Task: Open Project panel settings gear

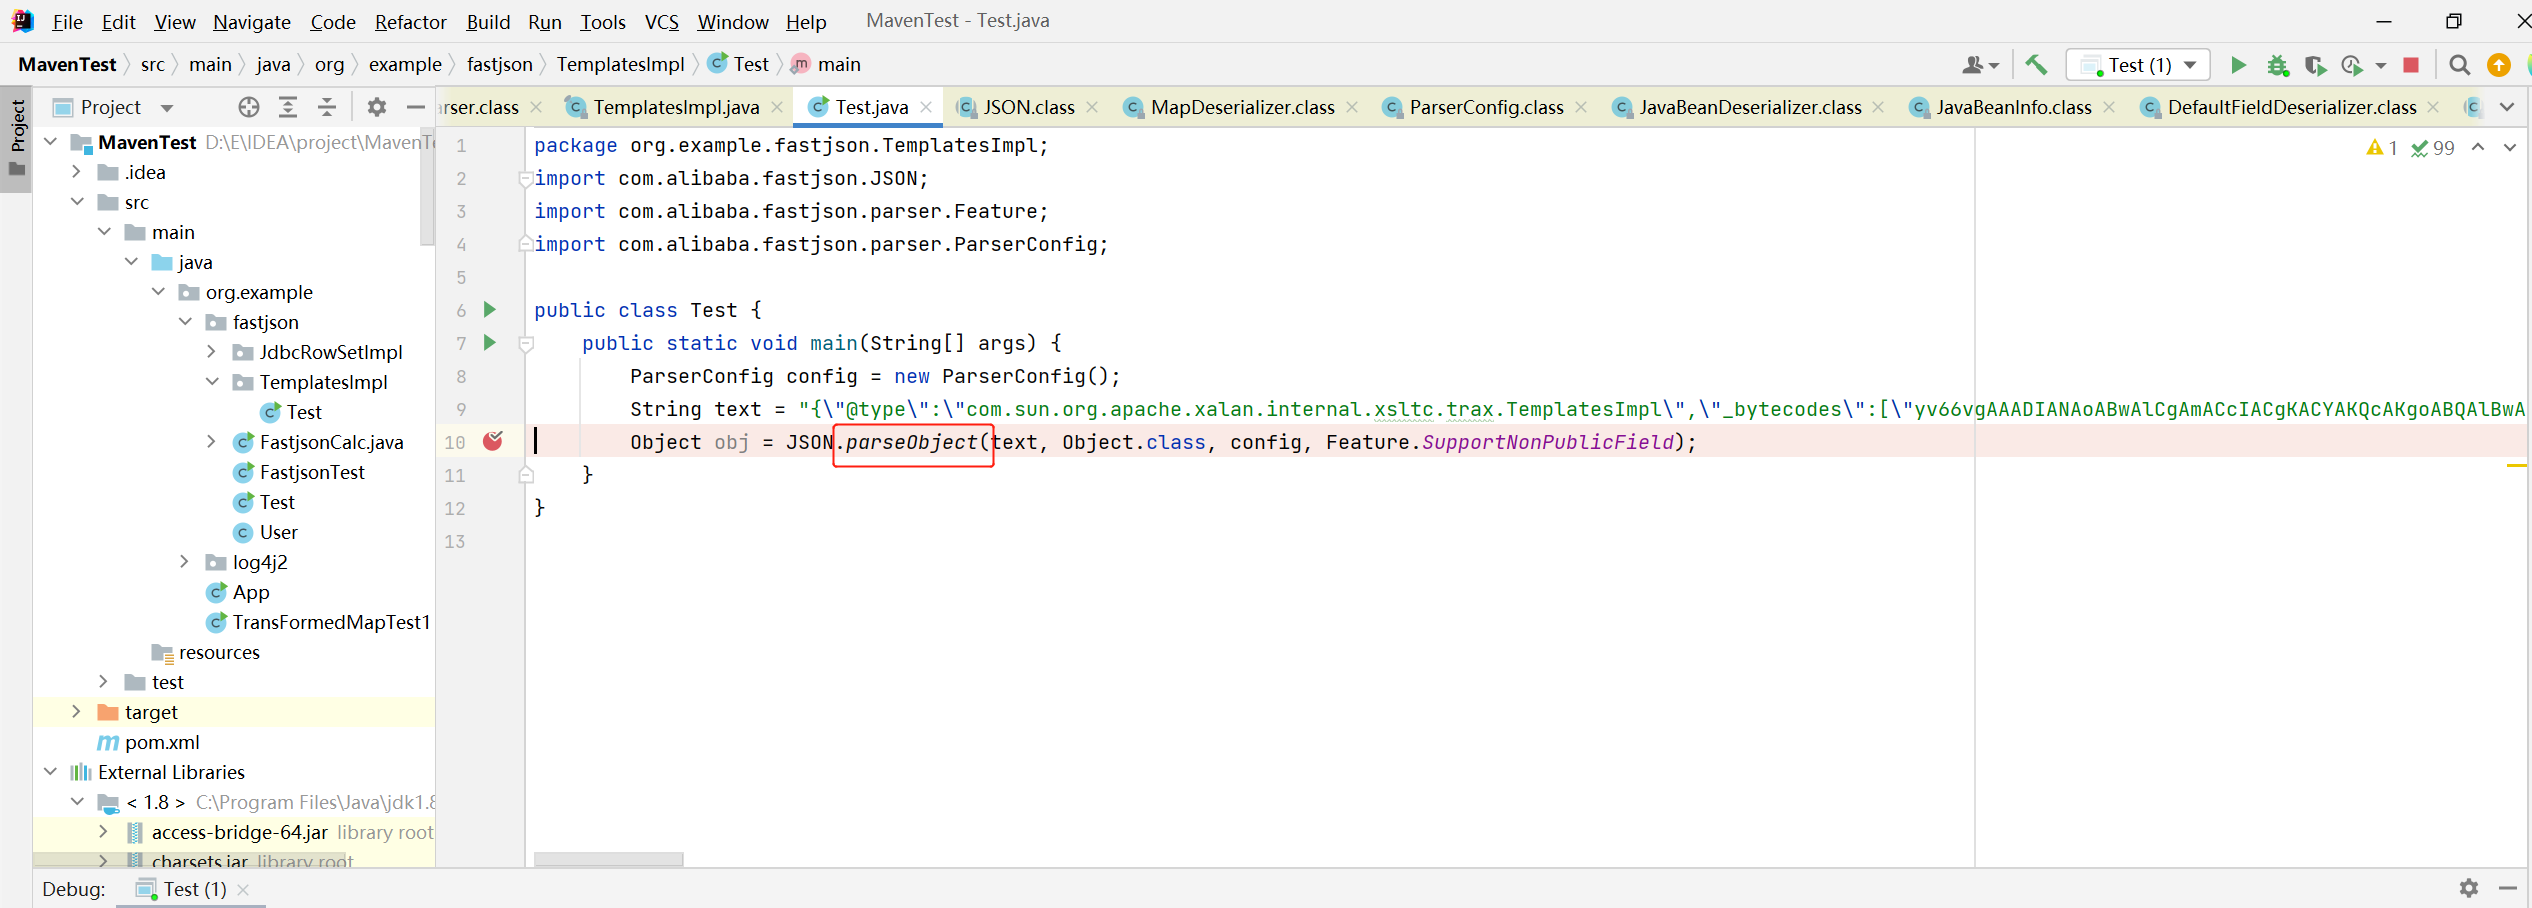Action: 376,107
